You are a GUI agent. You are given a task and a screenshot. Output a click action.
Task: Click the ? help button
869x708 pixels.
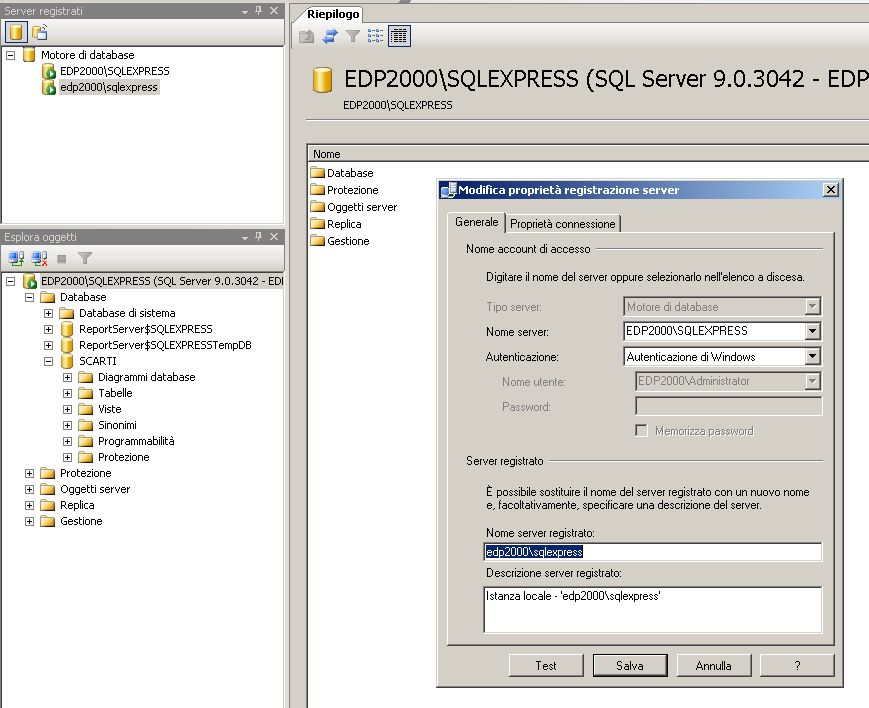coord(797,665)
